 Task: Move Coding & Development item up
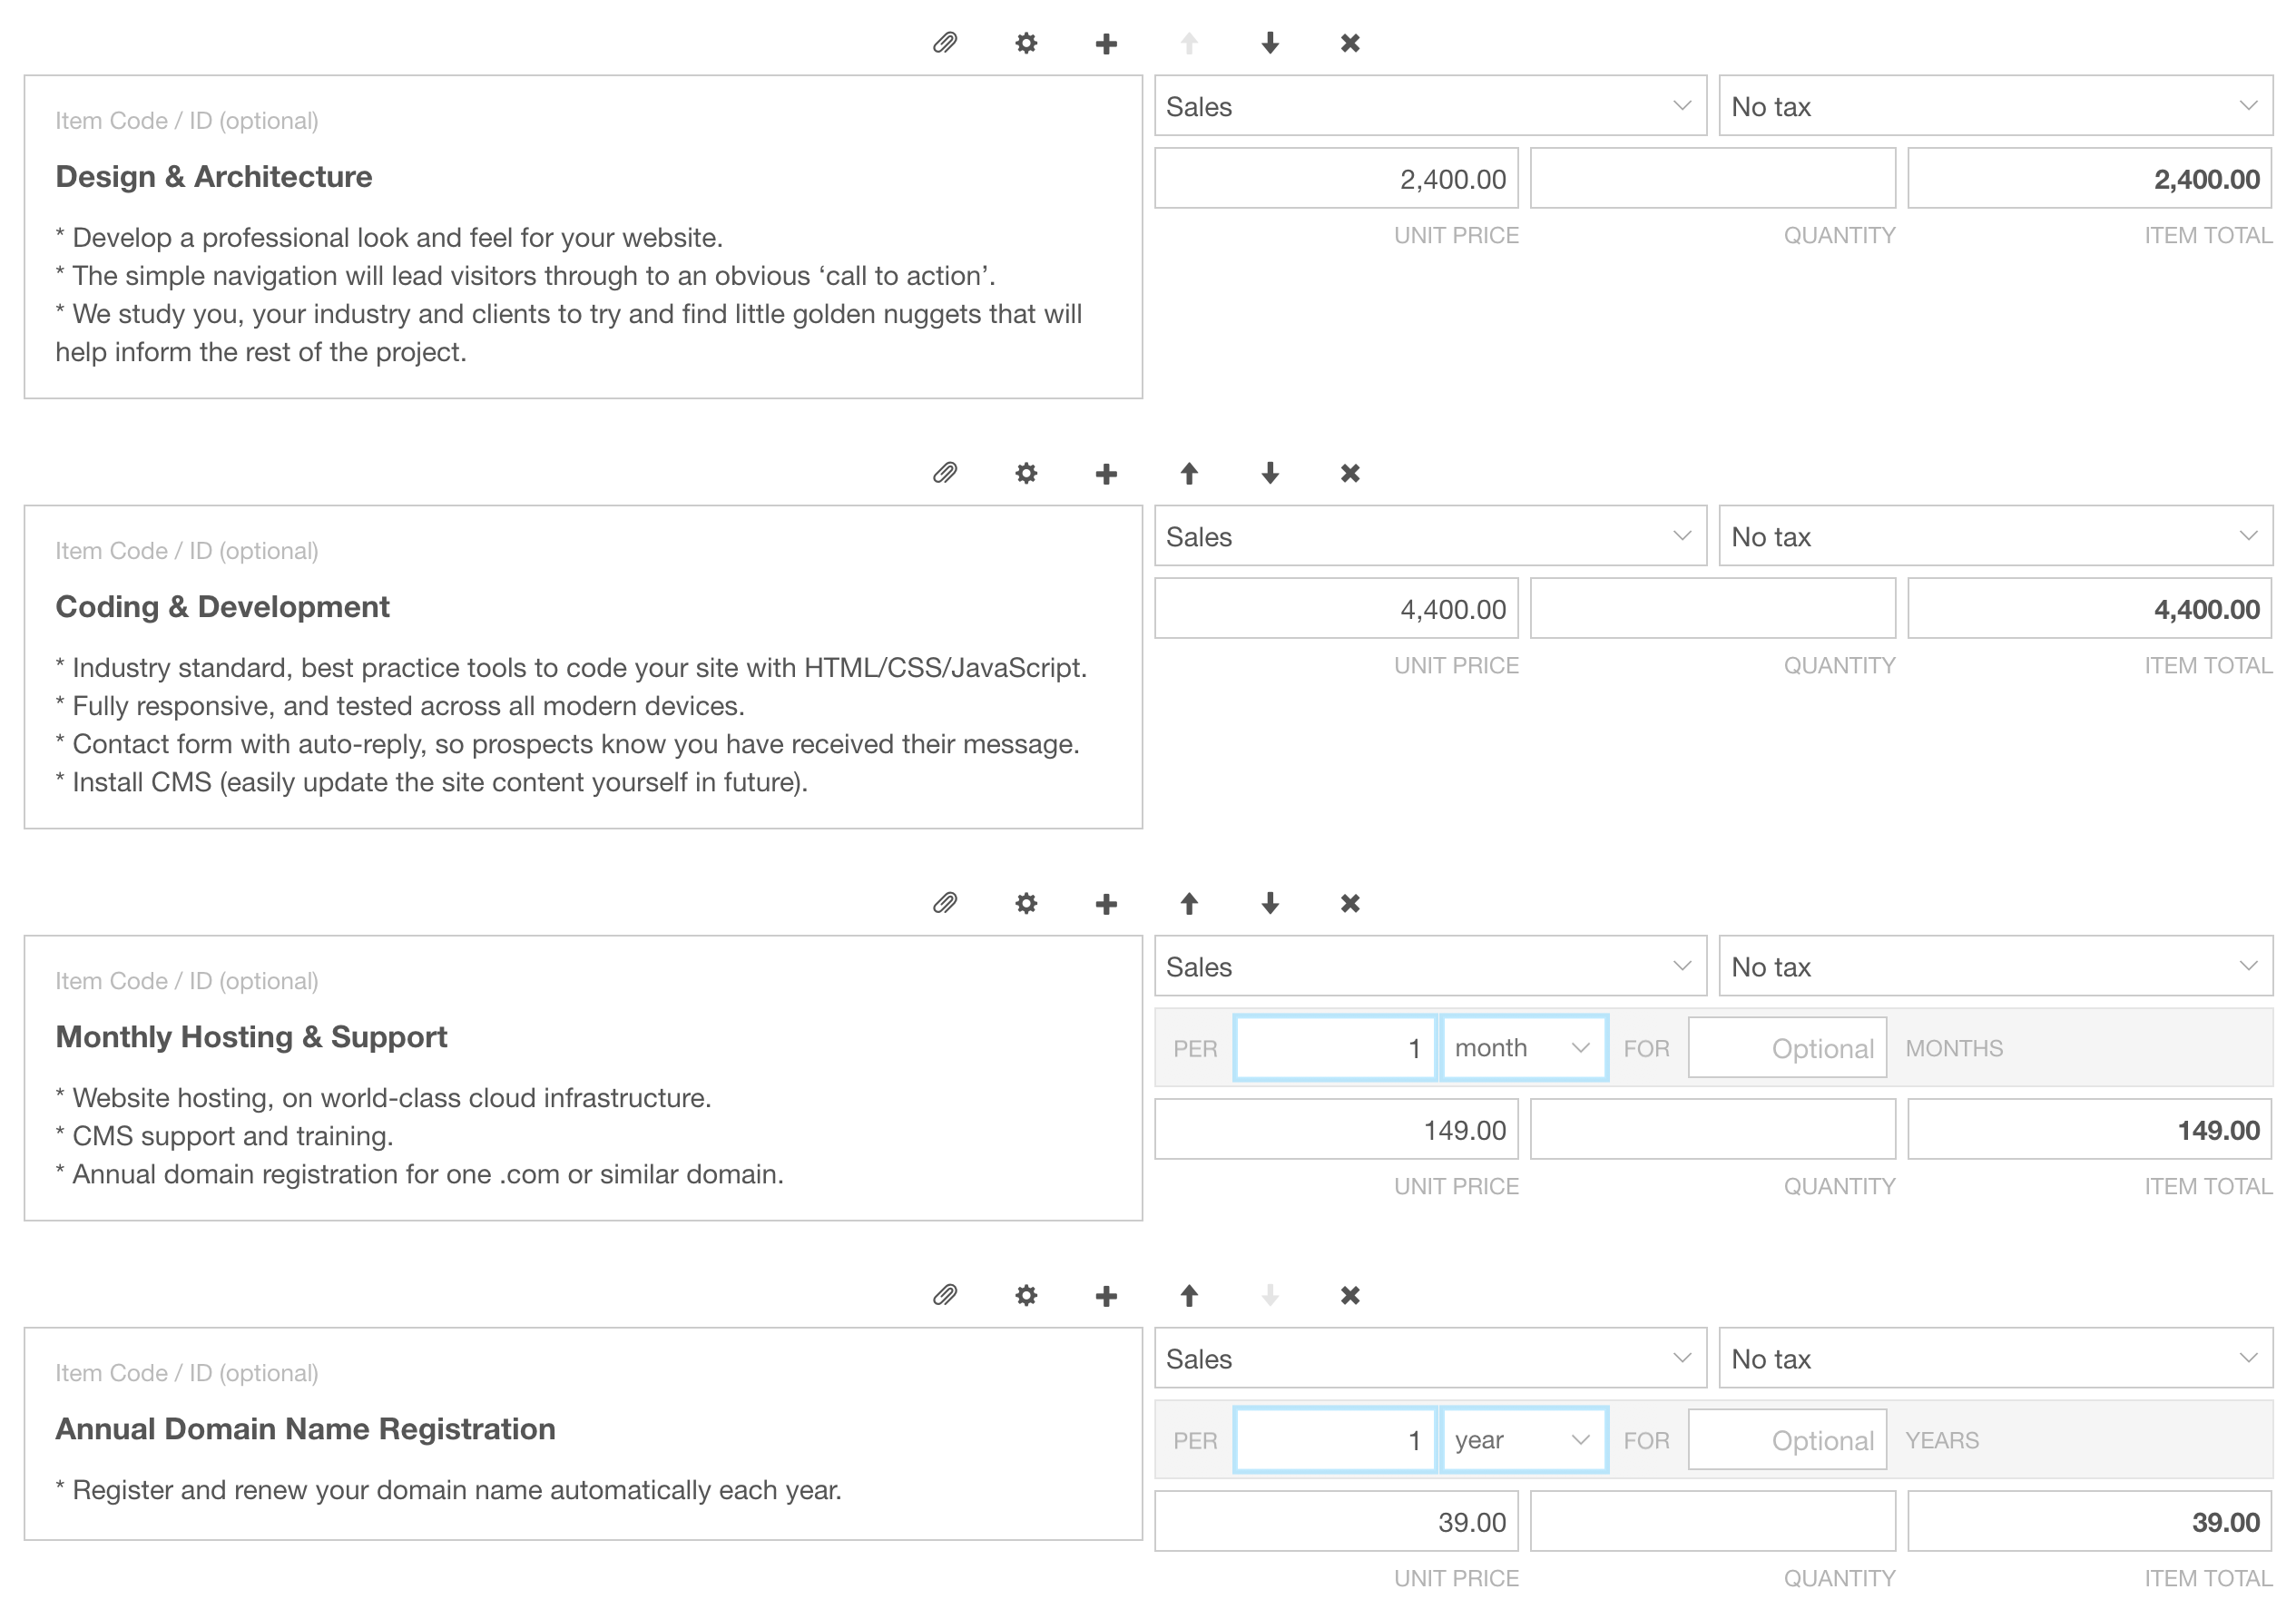point(1189,473)
